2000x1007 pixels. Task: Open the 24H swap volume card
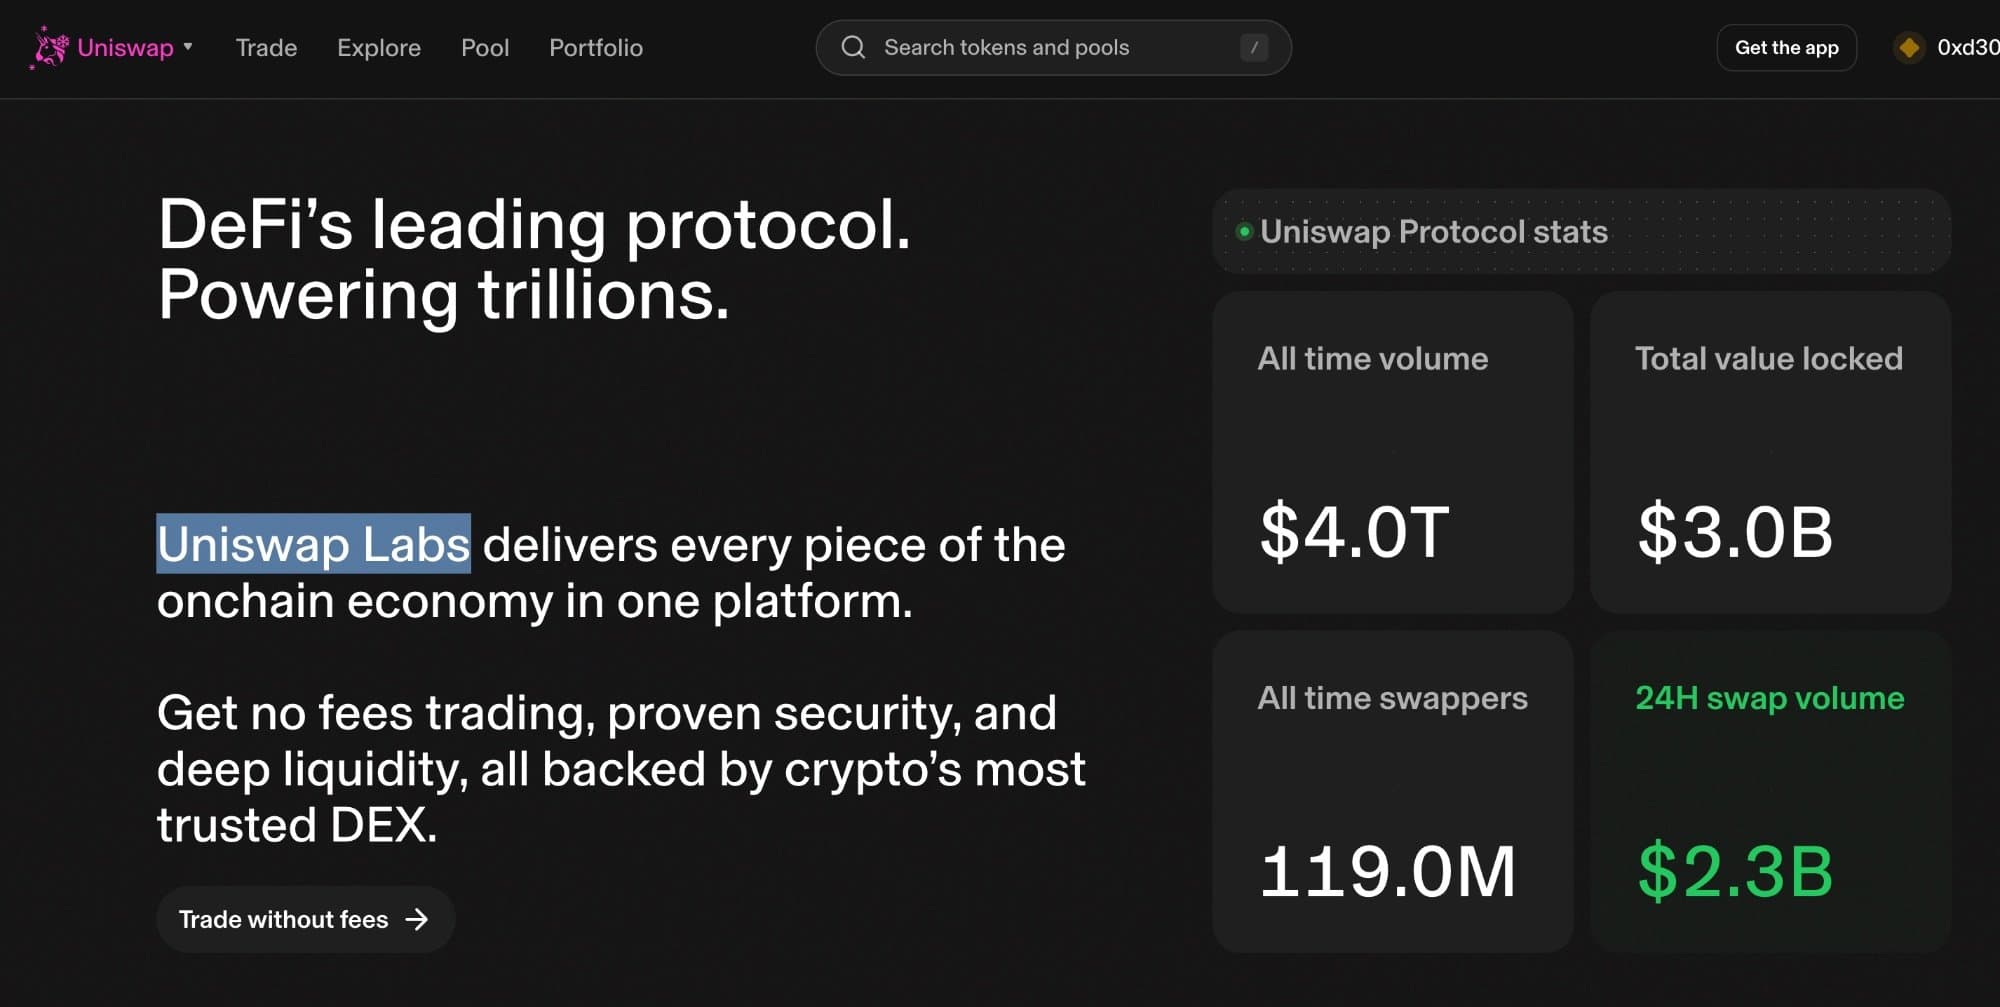1770,791
